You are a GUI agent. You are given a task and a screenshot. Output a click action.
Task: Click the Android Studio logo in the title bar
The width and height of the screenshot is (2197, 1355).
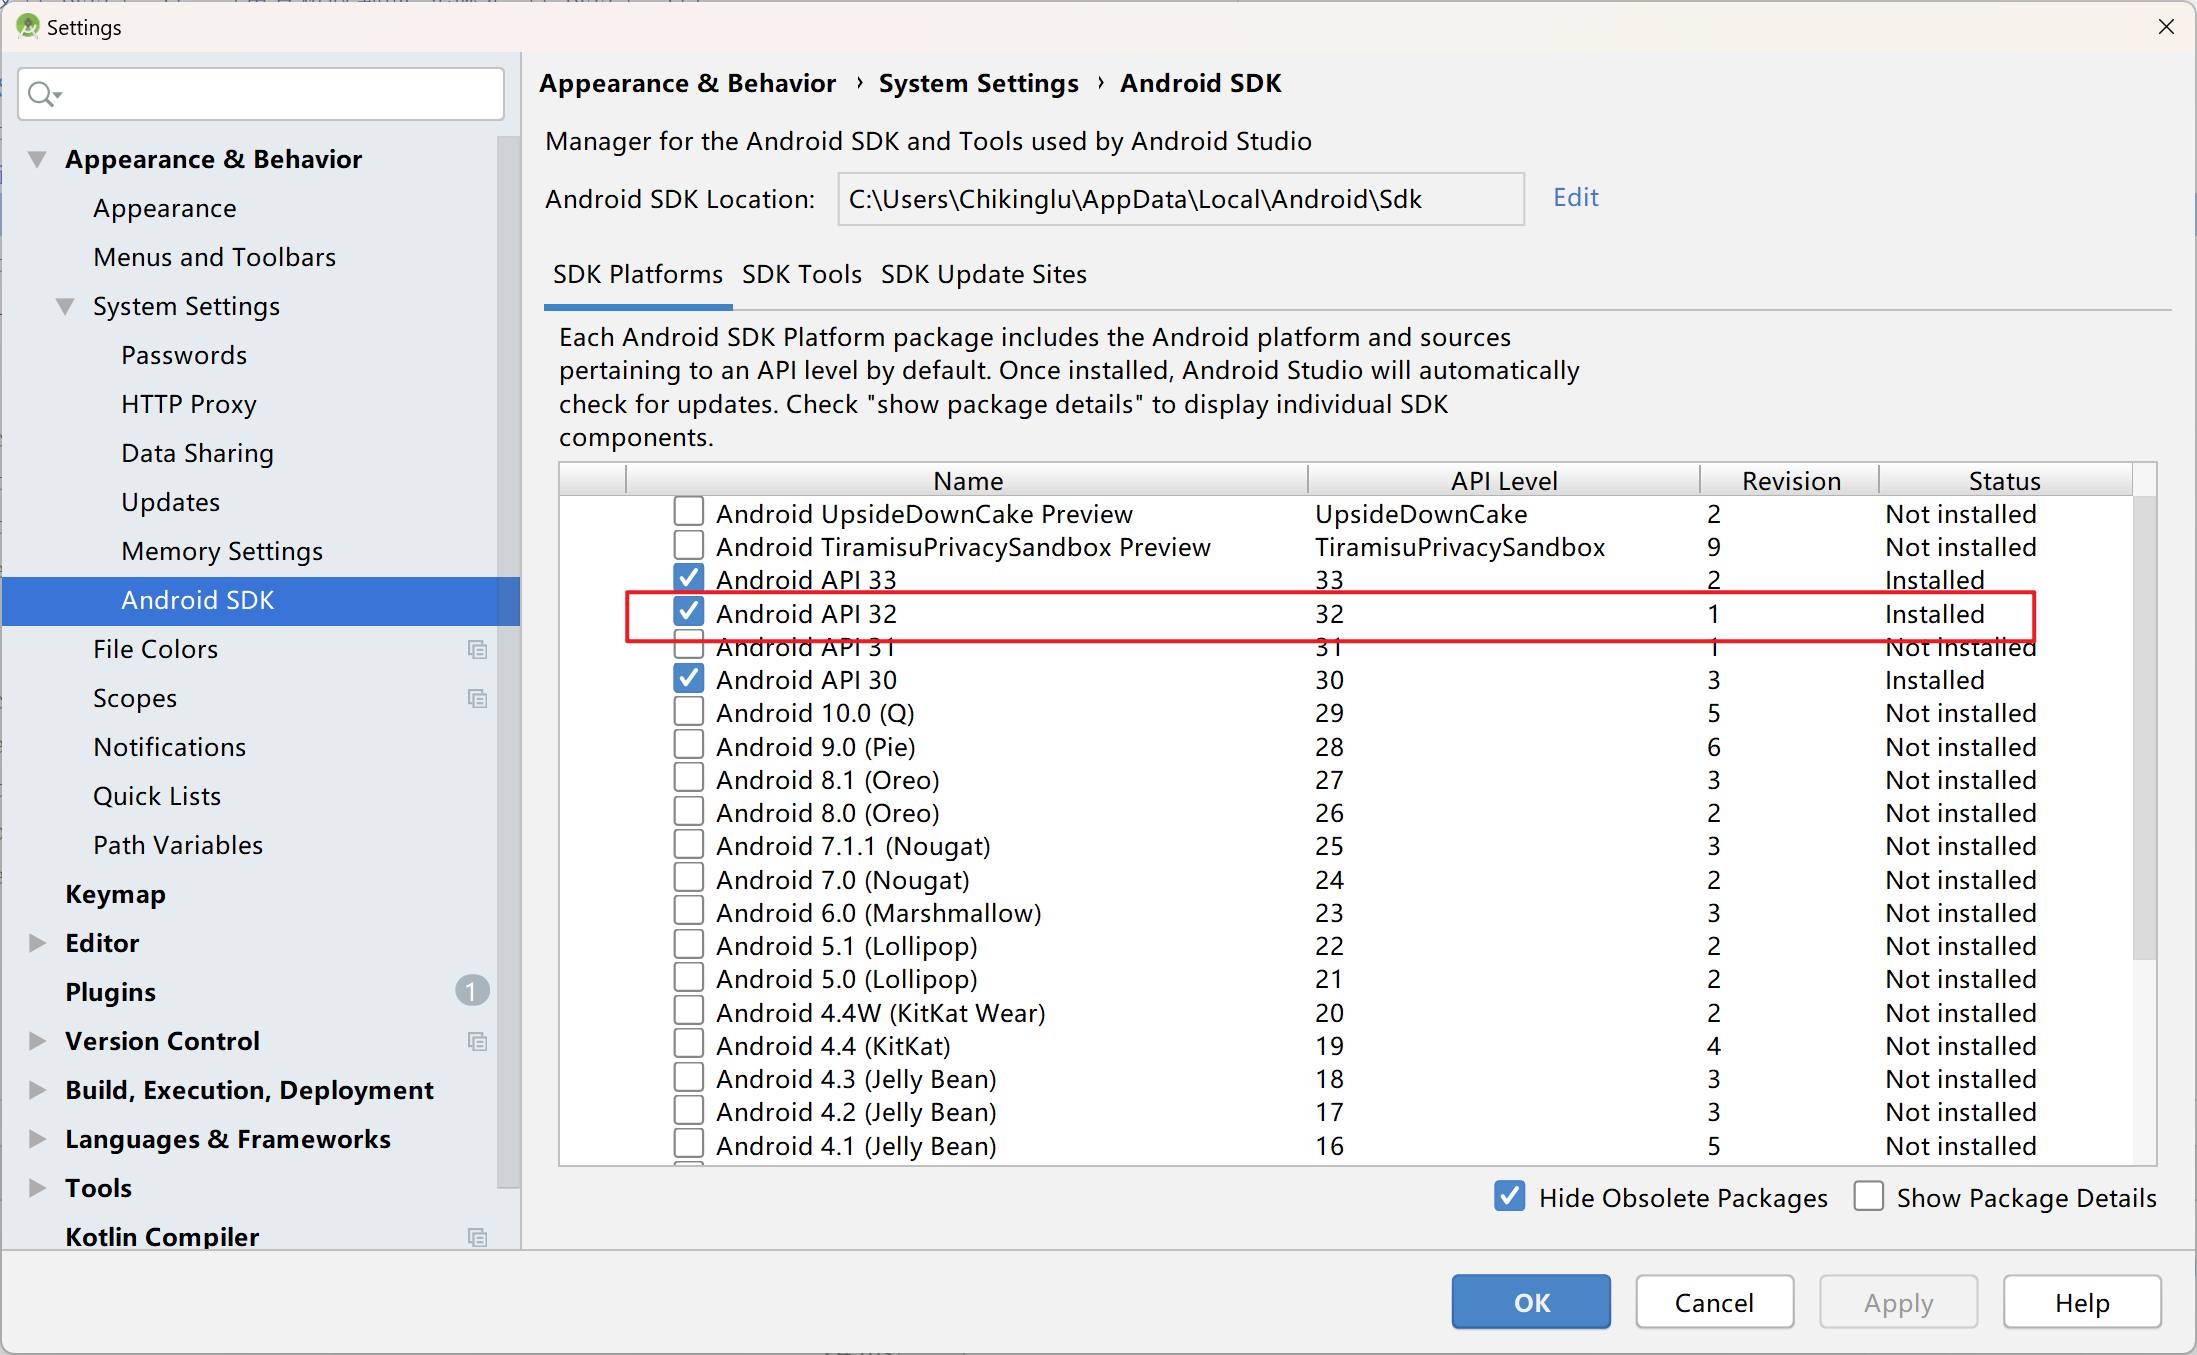(28, 27)
